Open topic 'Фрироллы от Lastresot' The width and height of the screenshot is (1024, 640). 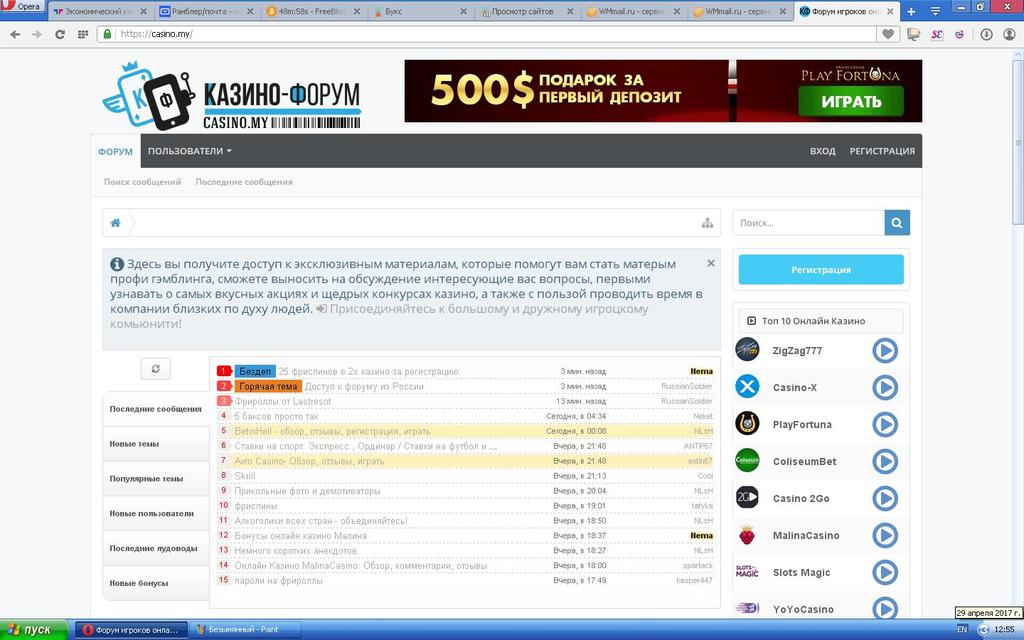point(283,402)
